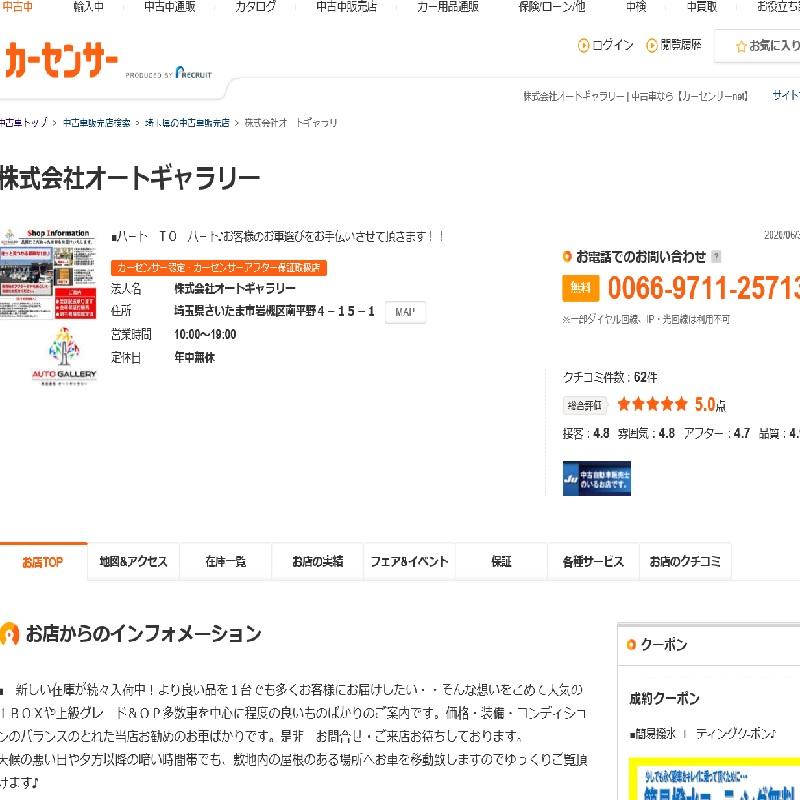Click the 株式会社オートギャラリー page title
Screen dimensions: 800x800
point(130,178)
